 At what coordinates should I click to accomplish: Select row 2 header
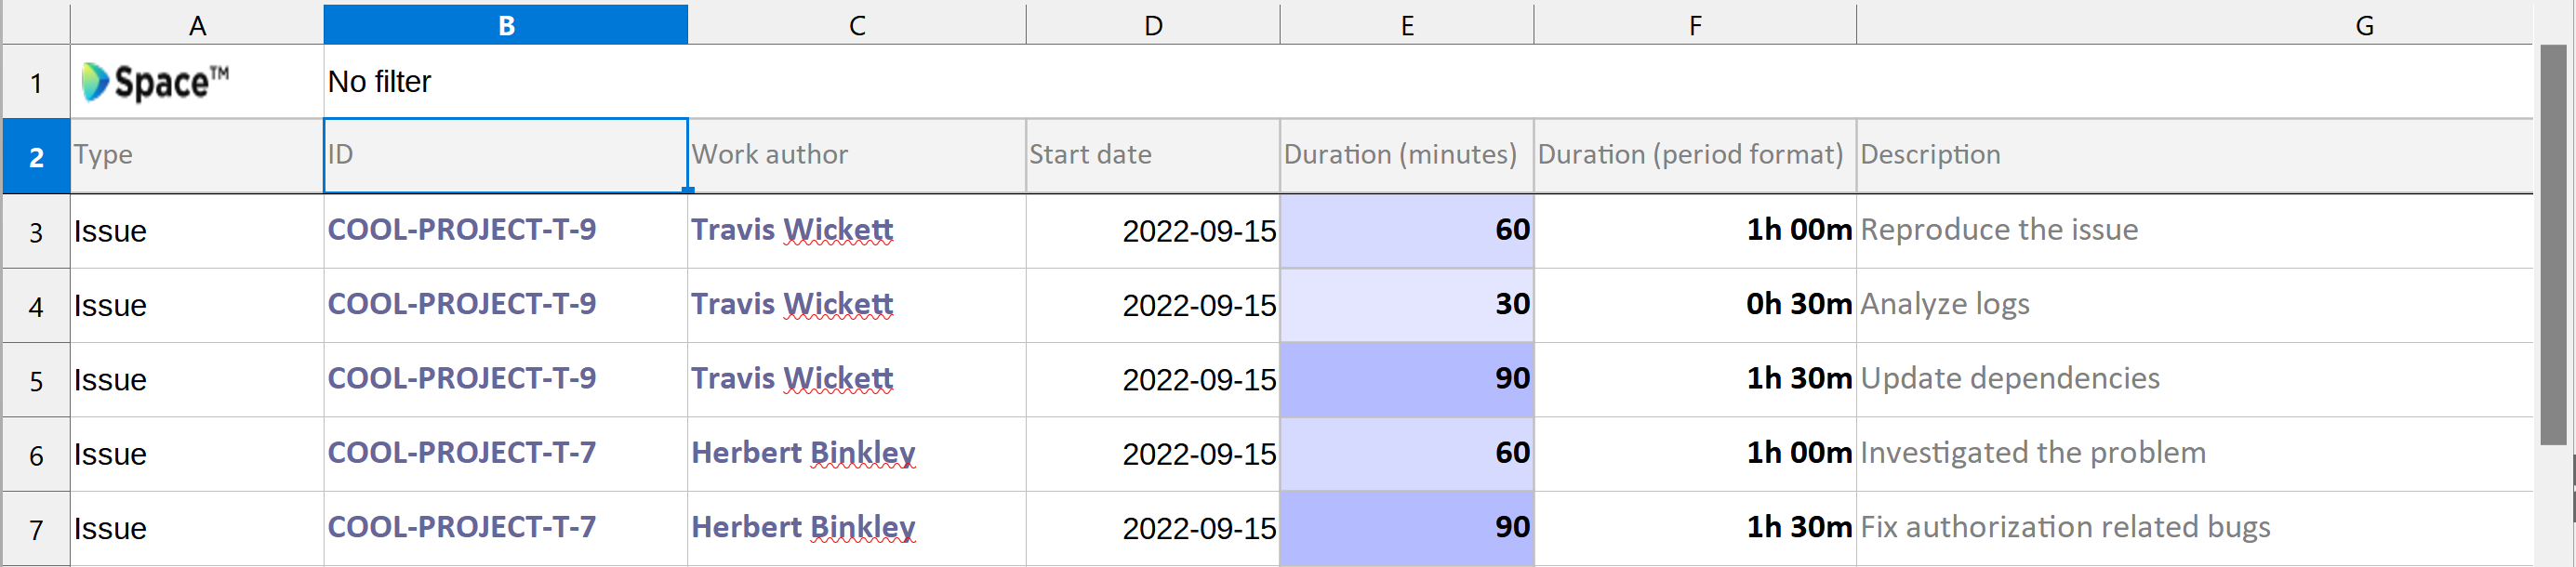(x=36, y=156)
